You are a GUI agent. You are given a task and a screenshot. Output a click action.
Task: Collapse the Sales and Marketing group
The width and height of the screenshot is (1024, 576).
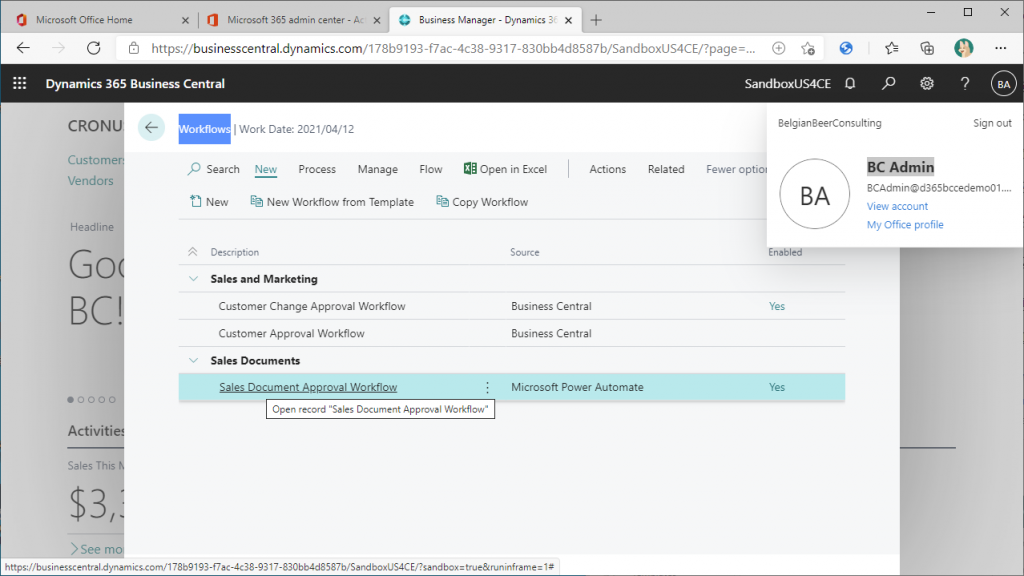point(193,279)
